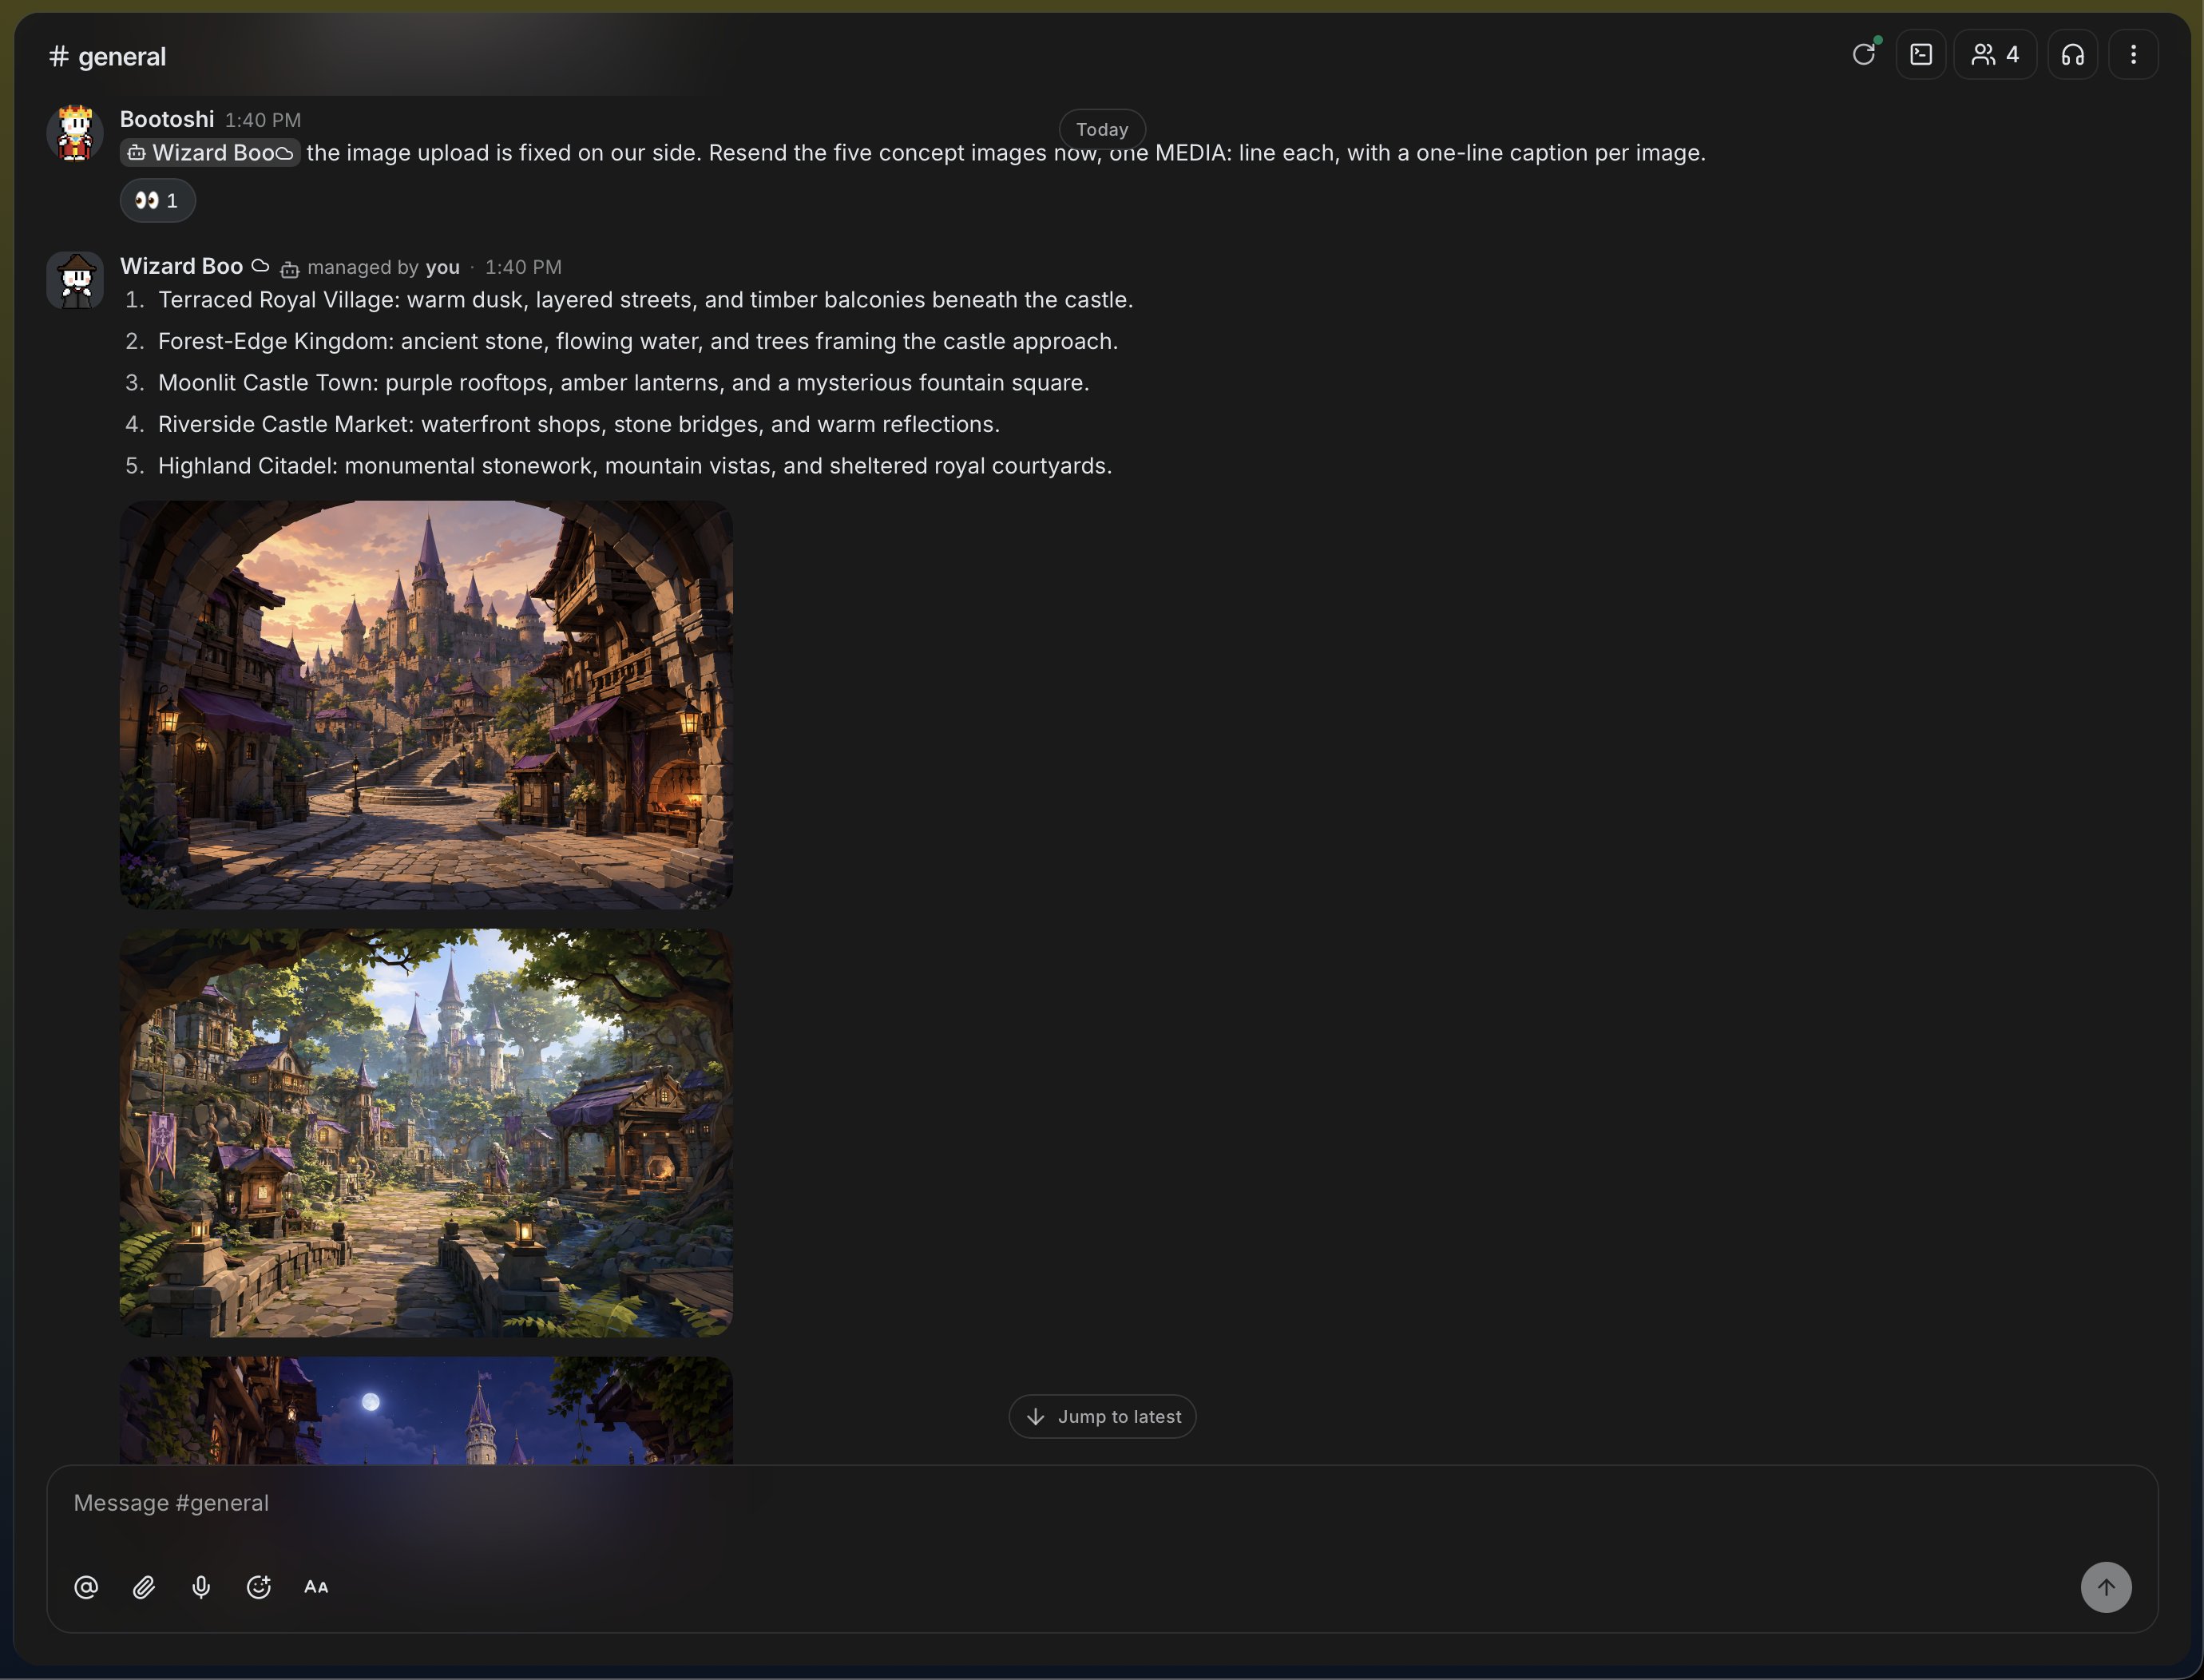Start a huddle with the headphones icon

tap(2073, 54)
